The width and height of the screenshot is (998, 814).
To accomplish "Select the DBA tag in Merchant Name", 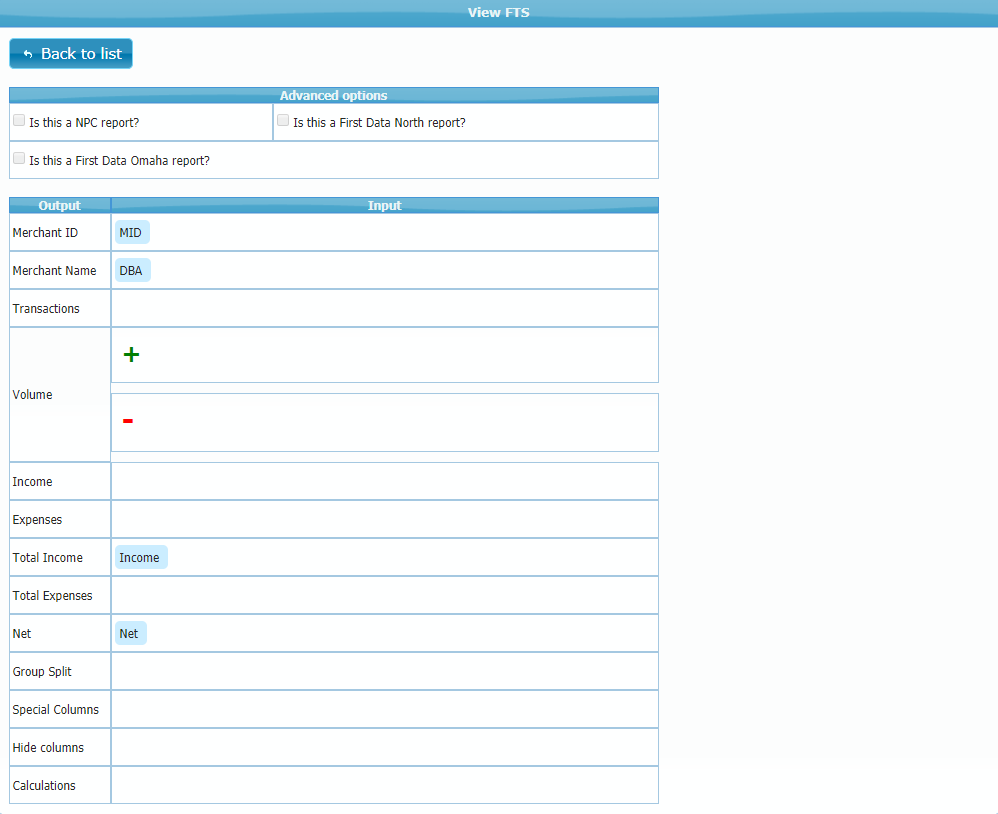I will coord(132,271).
